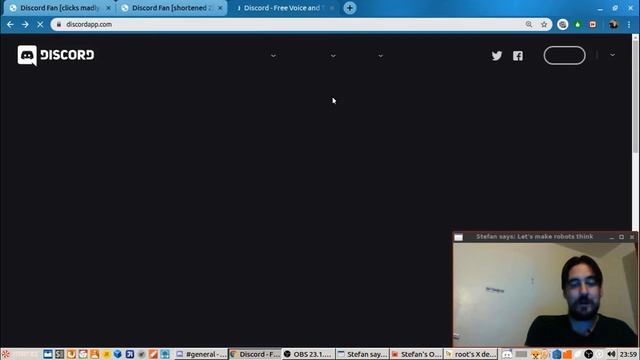Screen dimensions: 640x360
Task: Stop the page loading with the X button
Action: tap(40, 24)
